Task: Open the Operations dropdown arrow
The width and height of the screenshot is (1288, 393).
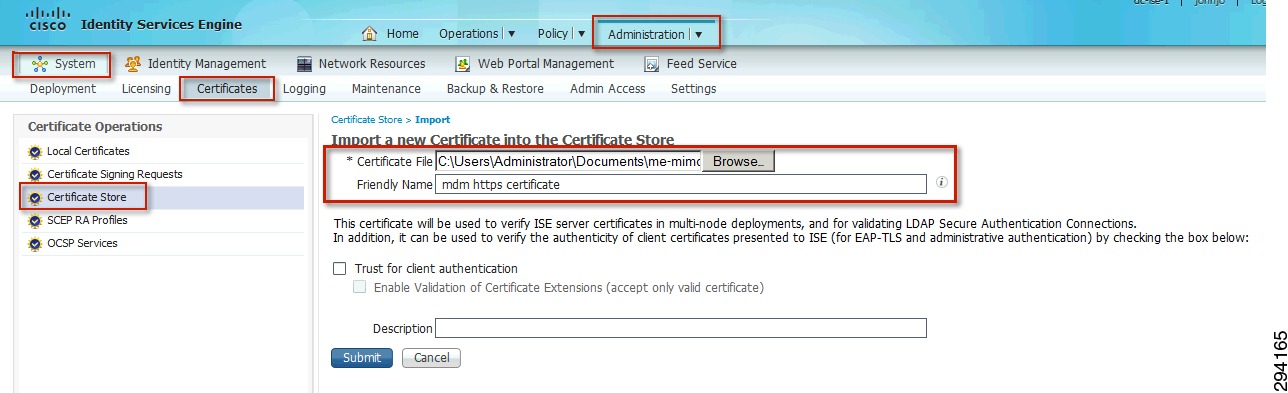Action: pos(512,34)
